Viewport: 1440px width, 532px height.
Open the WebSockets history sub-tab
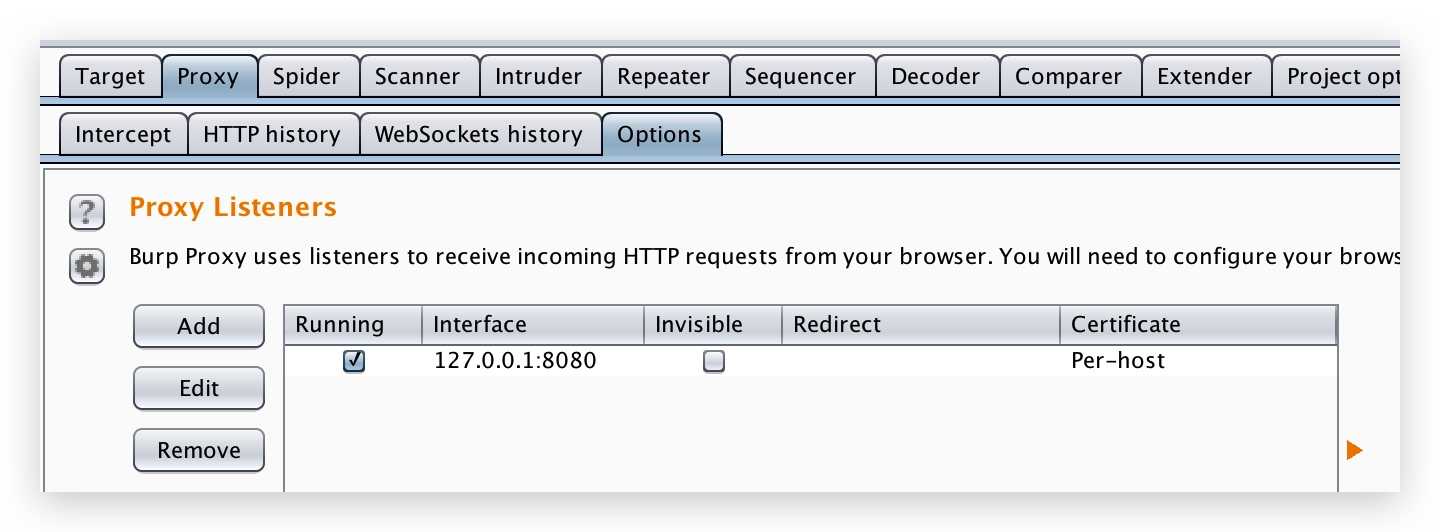[x=479, y=134]
